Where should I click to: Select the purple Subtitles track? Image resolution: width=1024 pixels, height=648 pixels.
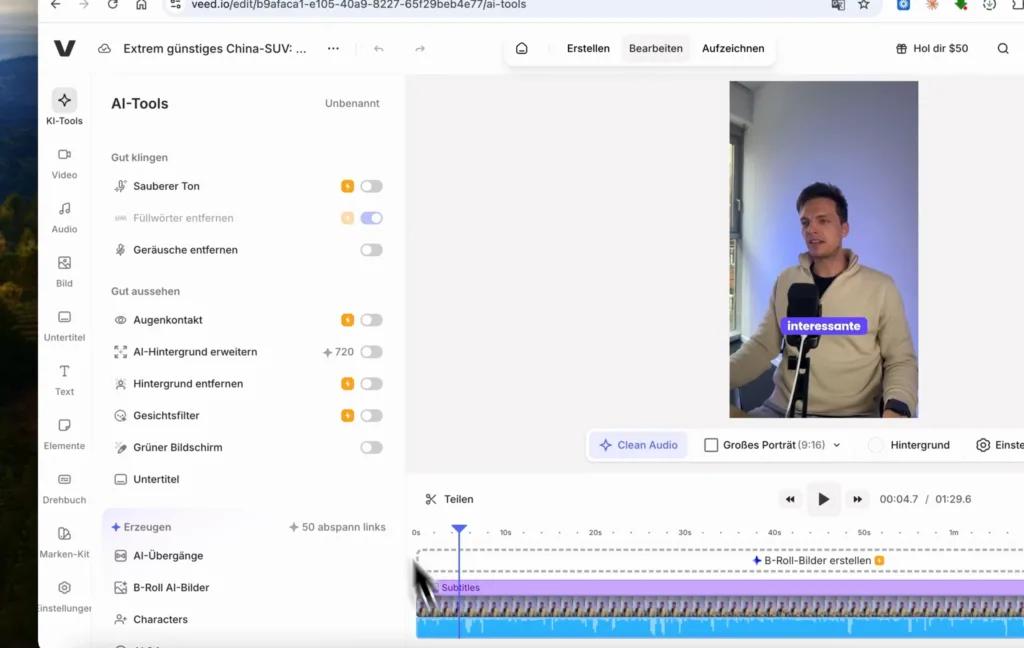coord(720,587)
